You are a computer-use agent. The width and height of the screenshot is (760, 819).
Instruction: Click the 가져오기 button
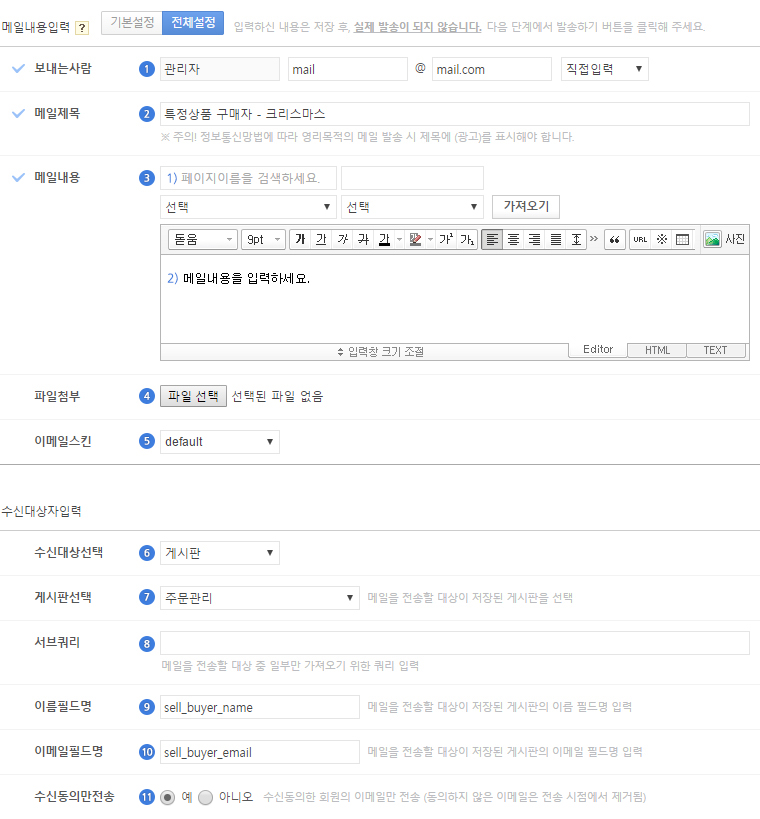526,207
